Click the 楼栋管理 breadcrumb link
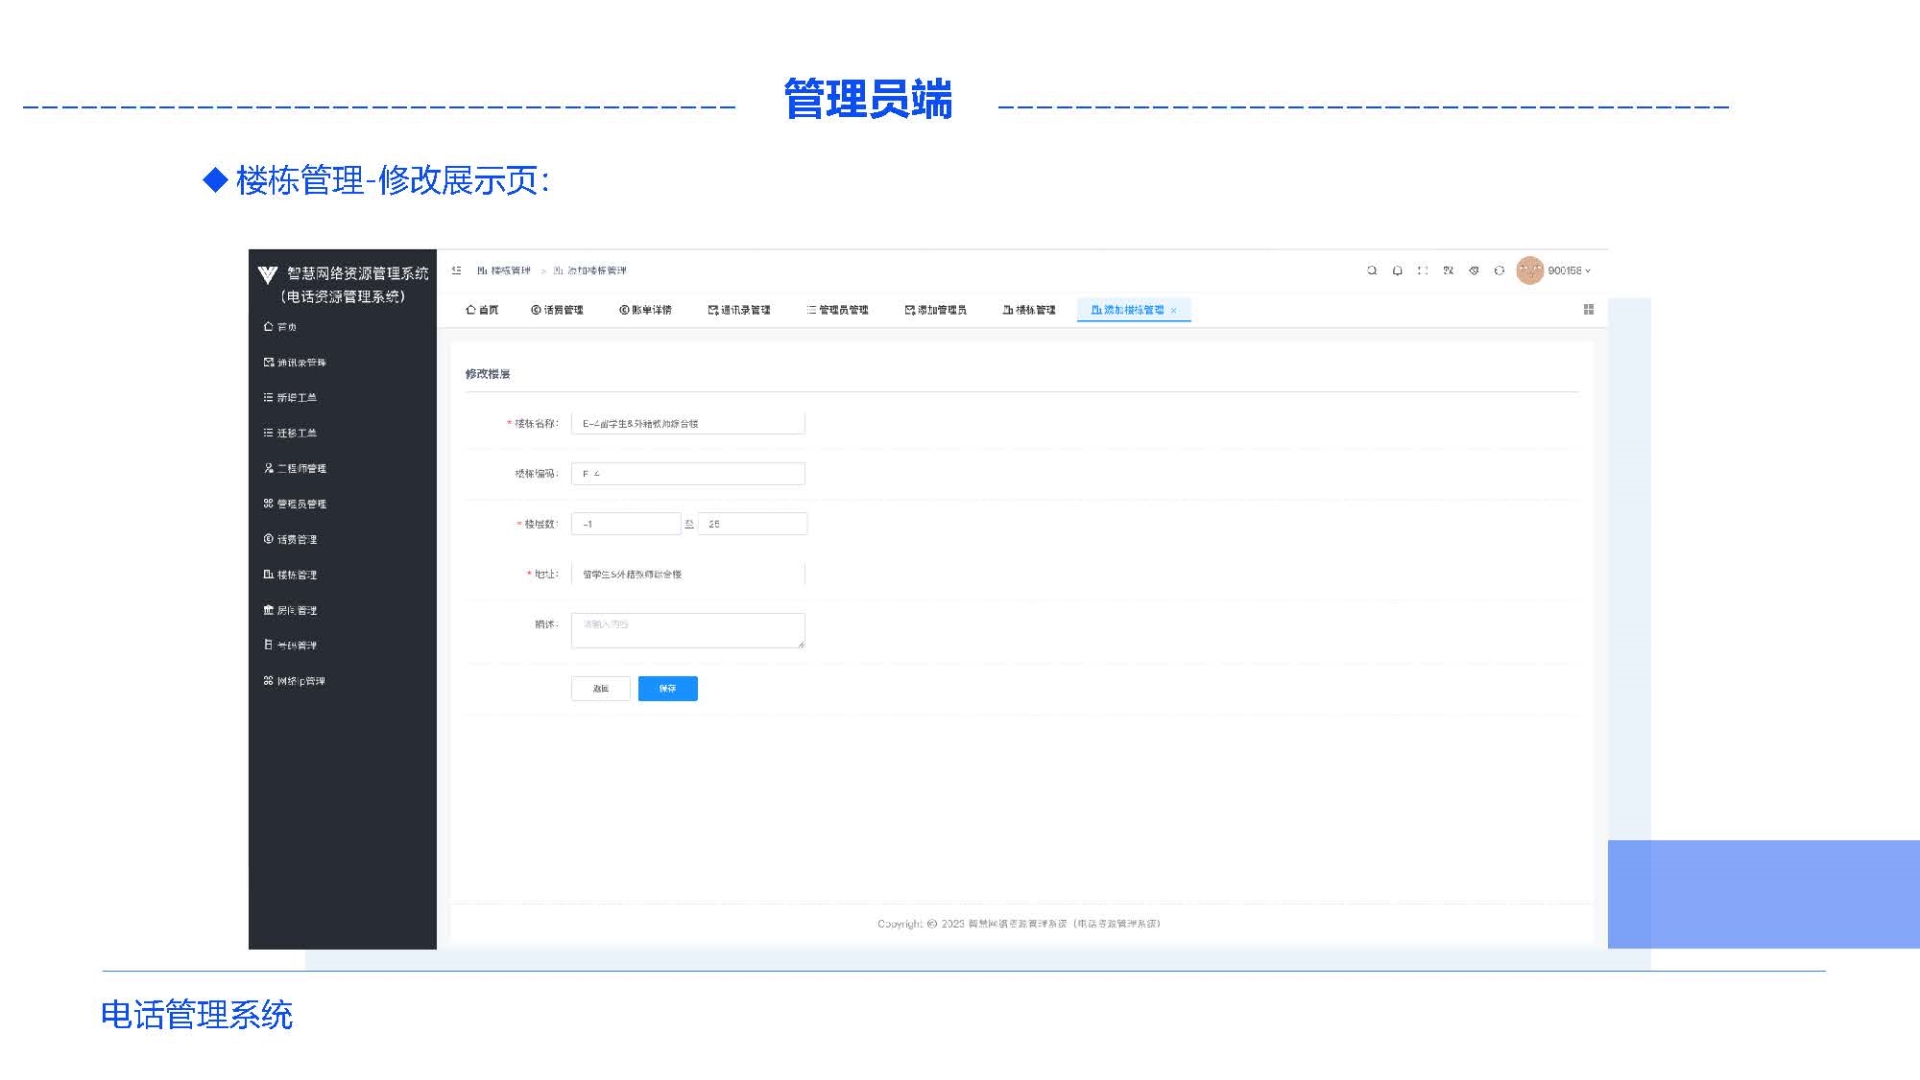The width and height of the screenshot is (1920, 1080). click(x=504, y=271)
